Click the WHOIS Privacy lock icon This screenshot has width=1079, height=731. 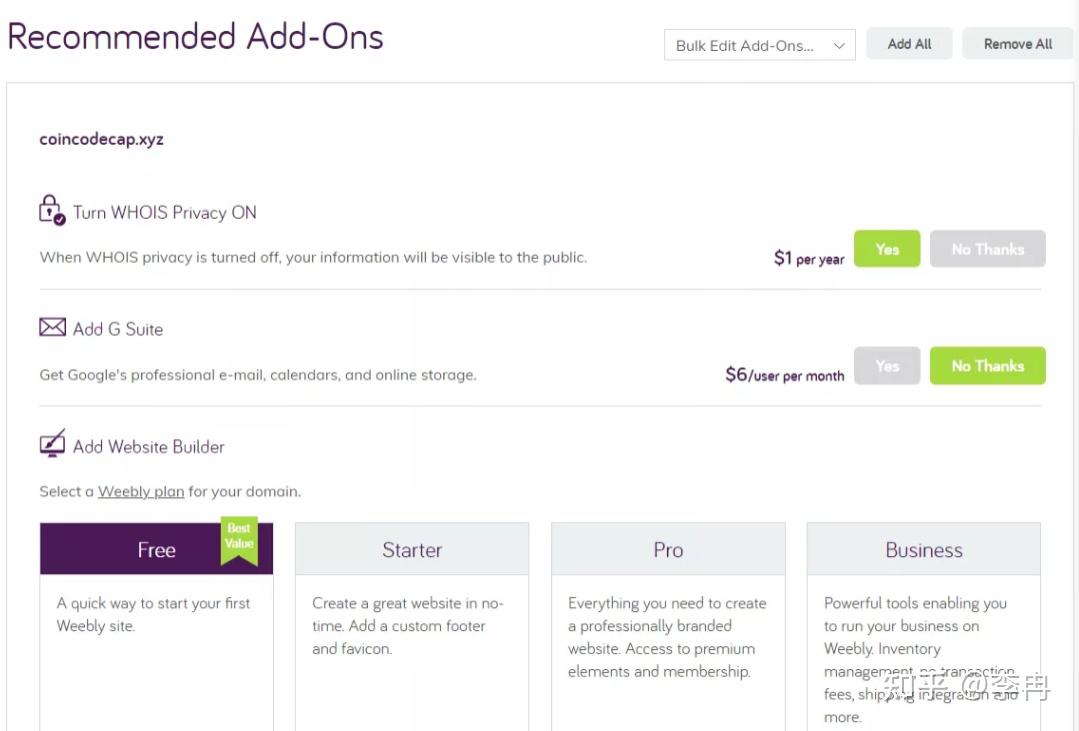click(x=51, y=210)
